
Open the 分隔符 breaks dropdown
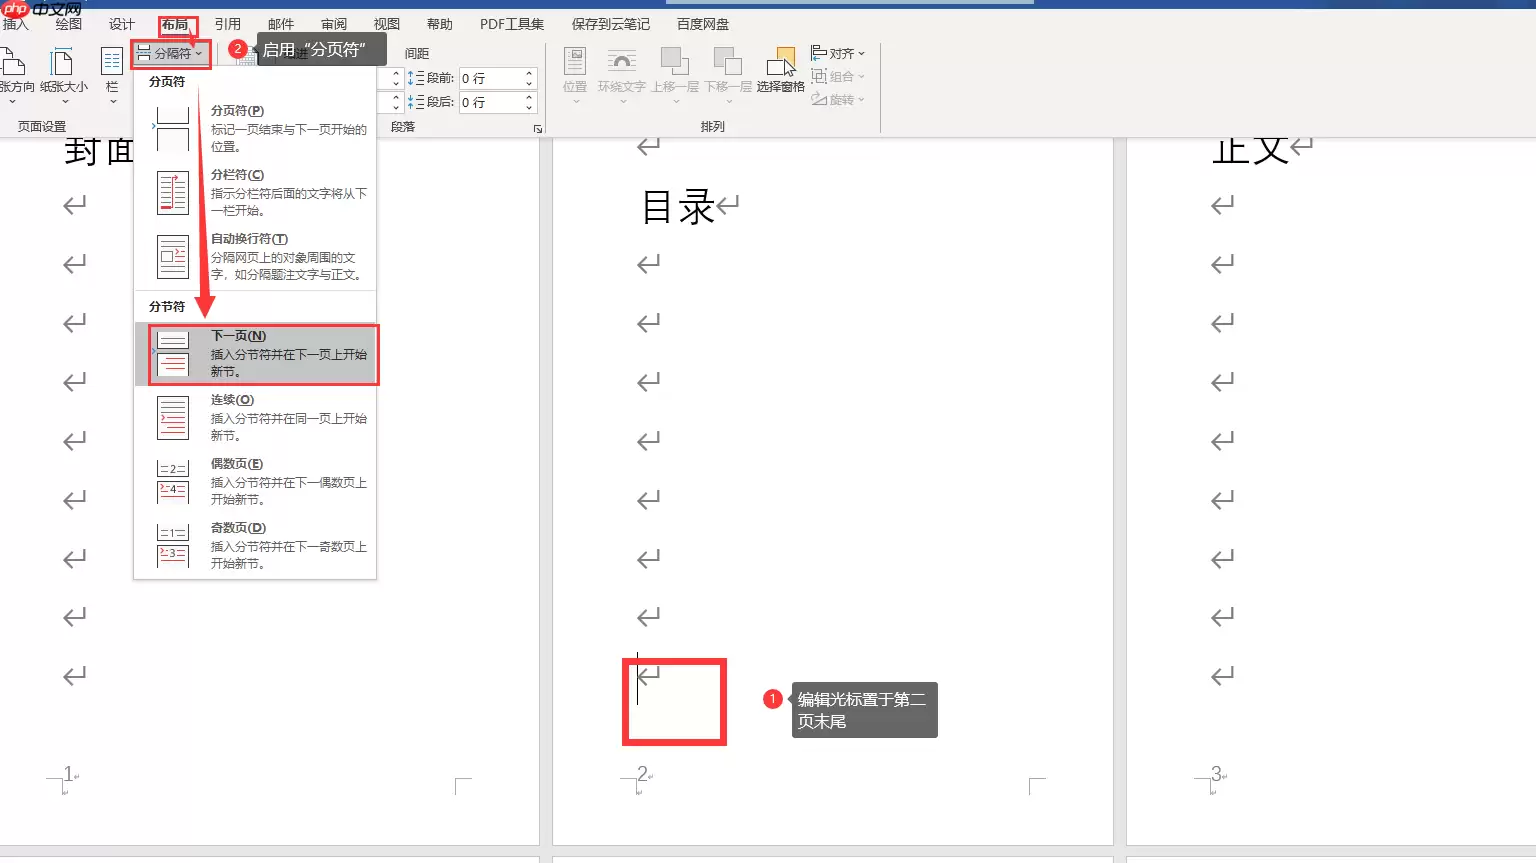coord(170,53)
